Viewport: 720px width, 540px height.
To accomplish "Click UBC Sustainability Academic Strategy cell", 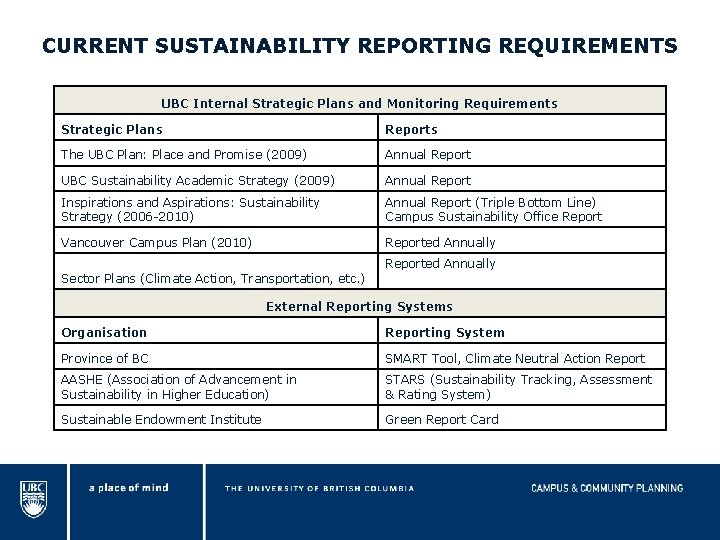I will click(x=216, y=180).
